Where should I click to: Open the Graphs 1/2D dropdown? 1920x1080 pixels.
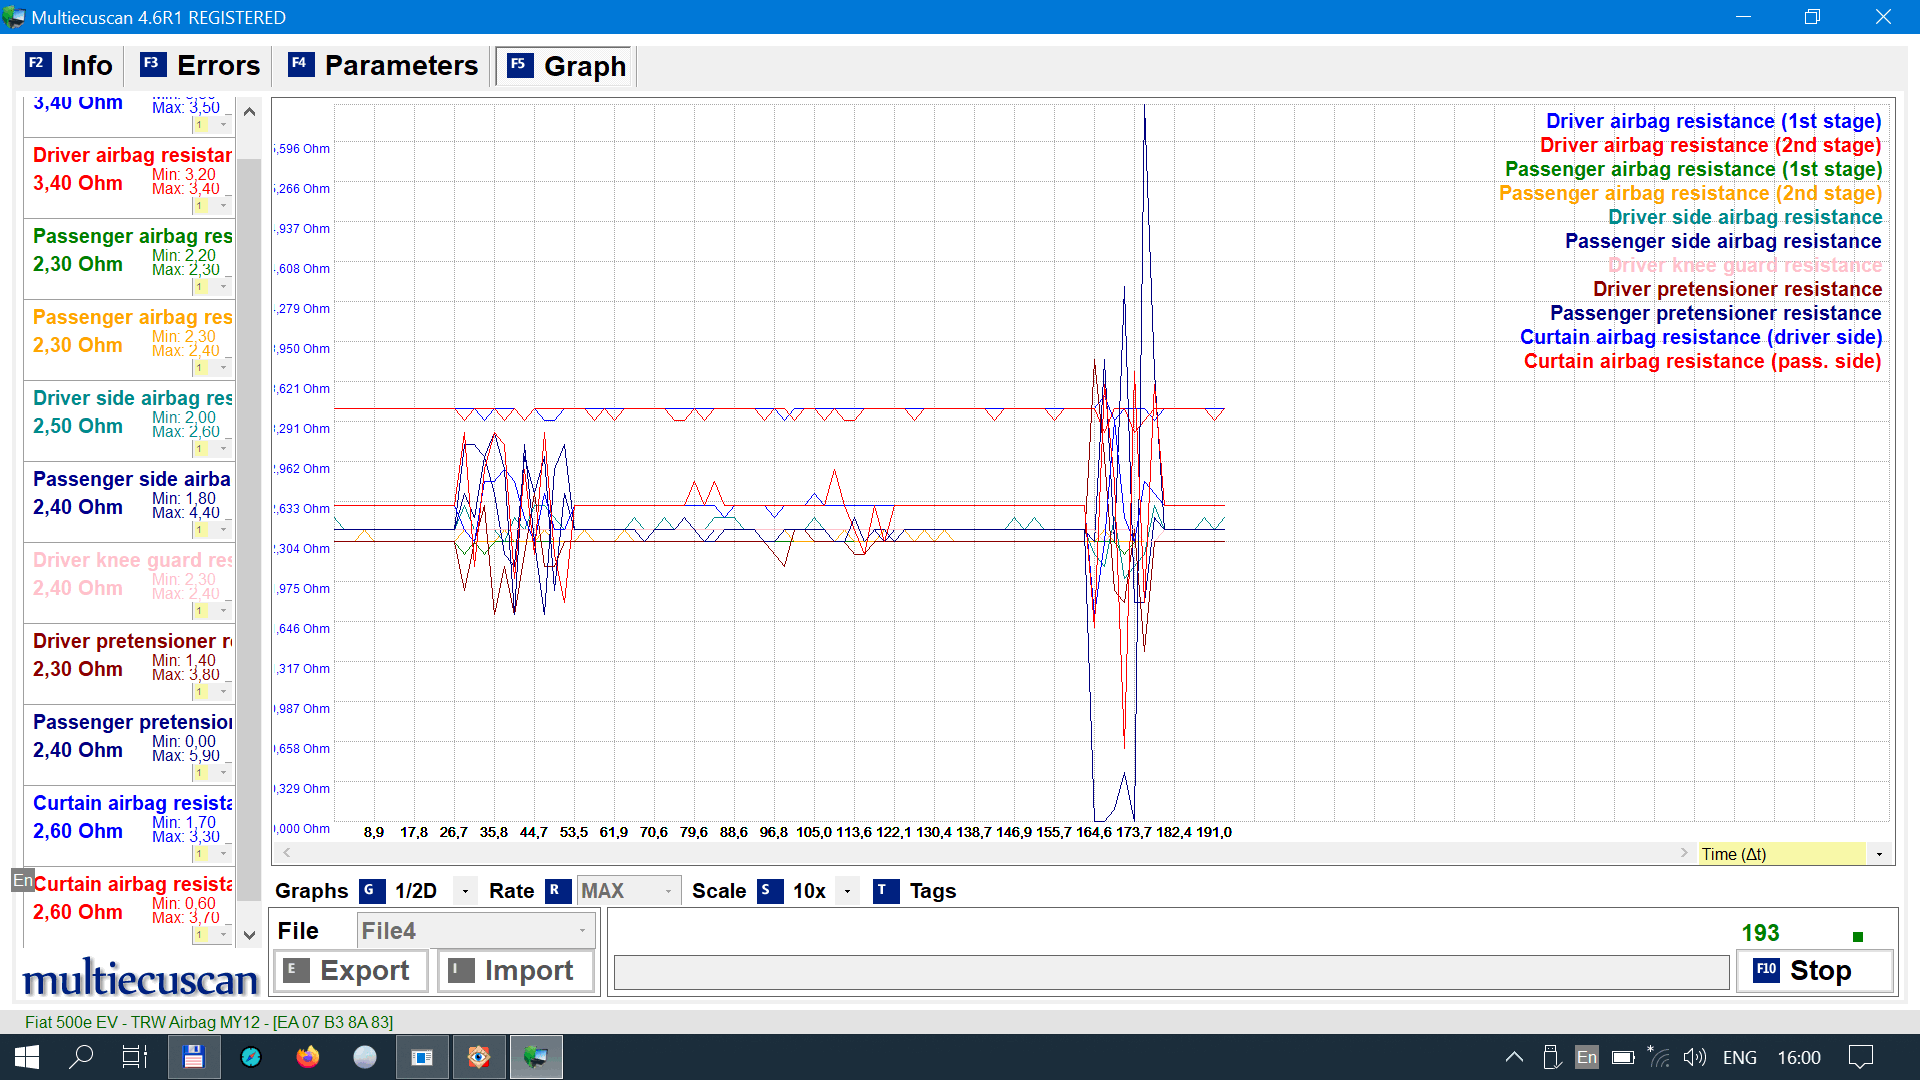465,891
